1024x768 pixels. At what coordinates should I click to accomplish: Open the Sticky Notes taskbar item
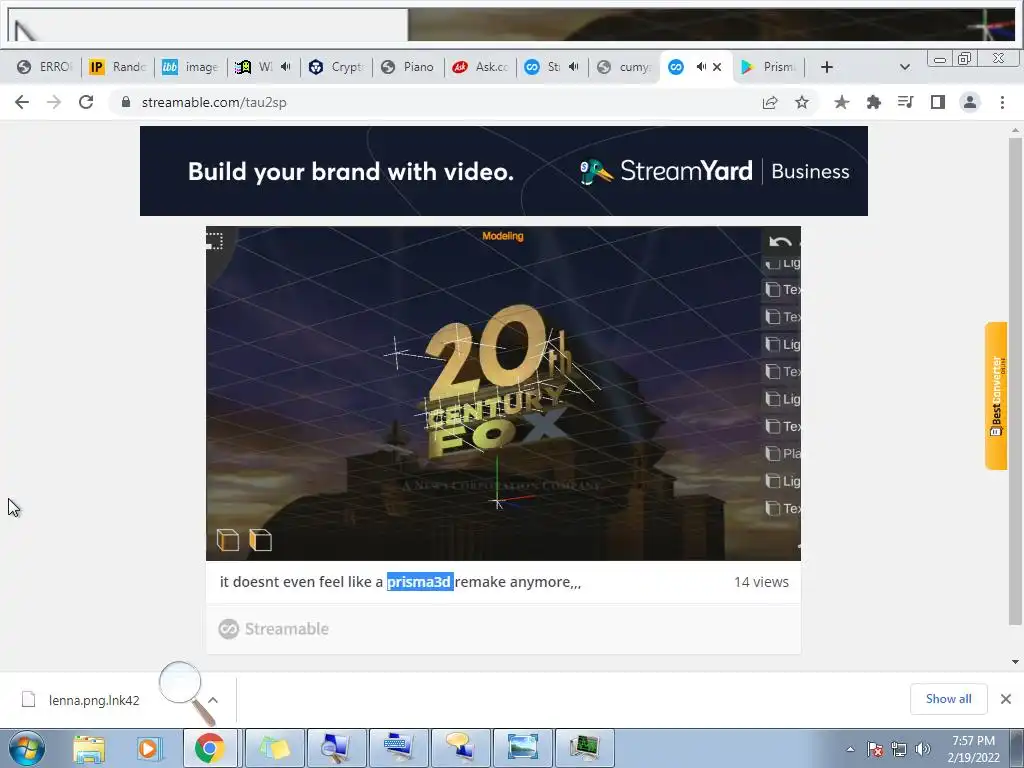[275, 748]
